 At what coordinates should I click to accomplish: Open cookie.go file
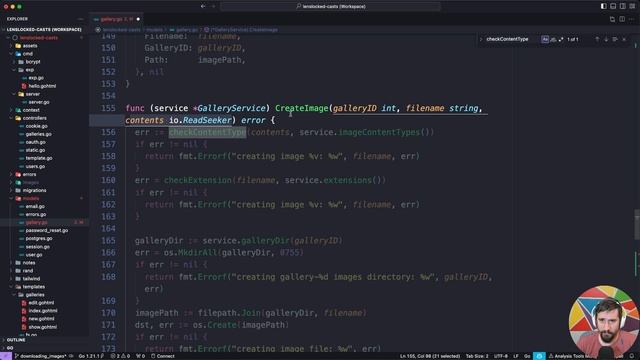[37, 126]
